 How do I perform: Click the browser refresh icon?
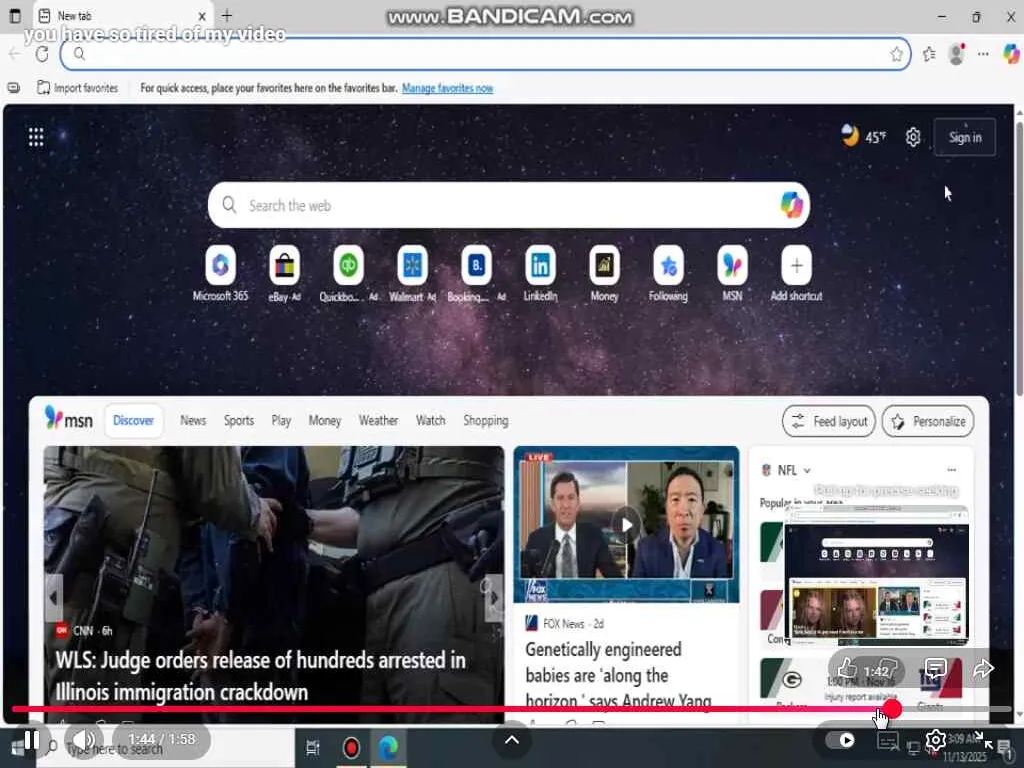click(42, 54)
